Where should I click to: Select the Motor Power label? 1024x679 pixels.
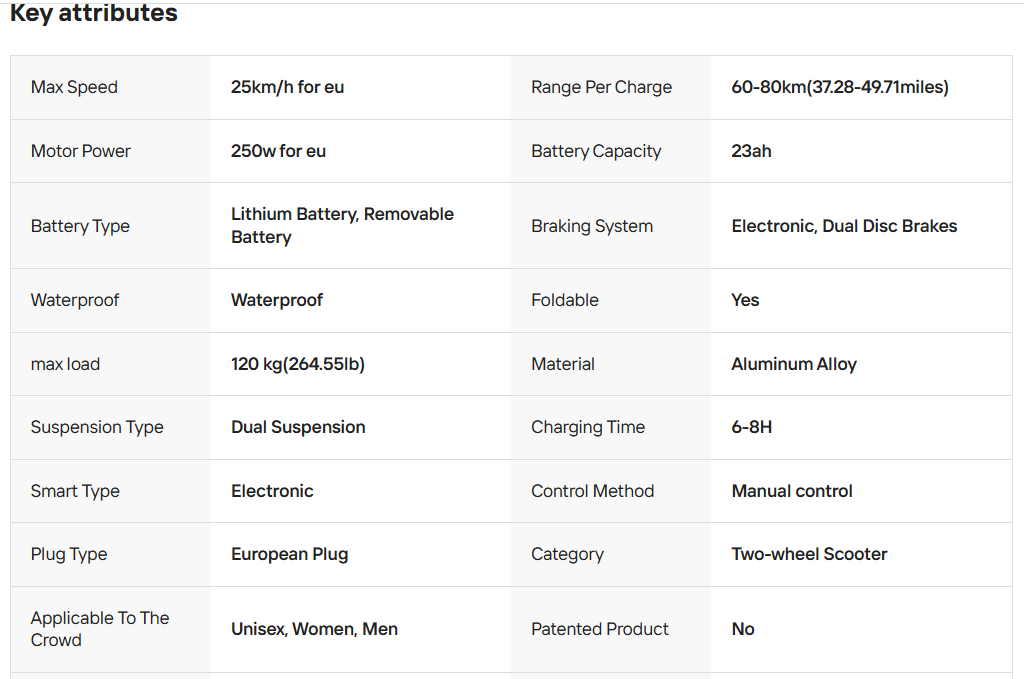(x=80, y=151)
